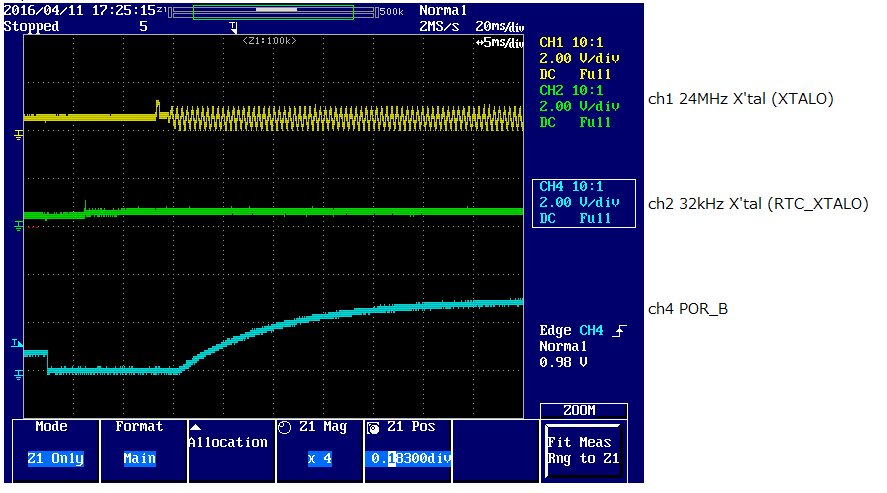Viewport: 887px width, 493px height.
Task: Select the highlighted CH4 settings box
Action: click(584, 204)
